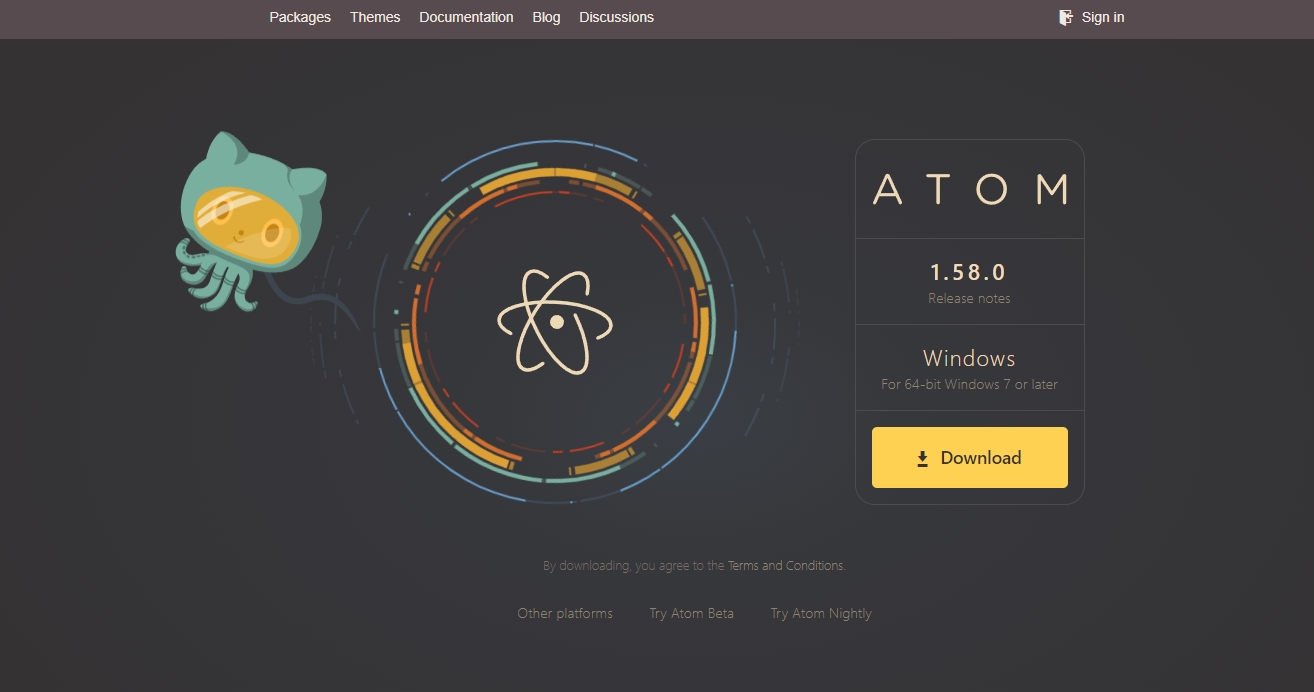Open the Packages page
The height and width of the screenshot is (692, 1314).
(x=300, y=17)
